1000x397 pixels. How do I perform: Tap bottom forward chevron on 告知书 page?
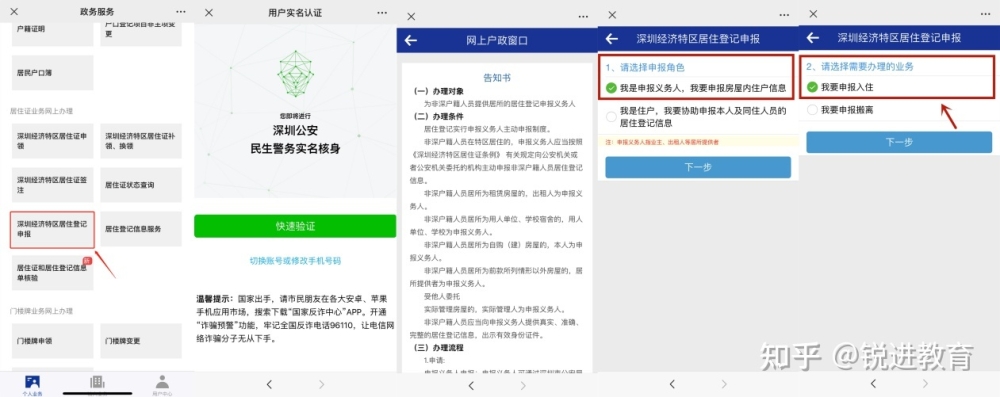tap(523, 386)
